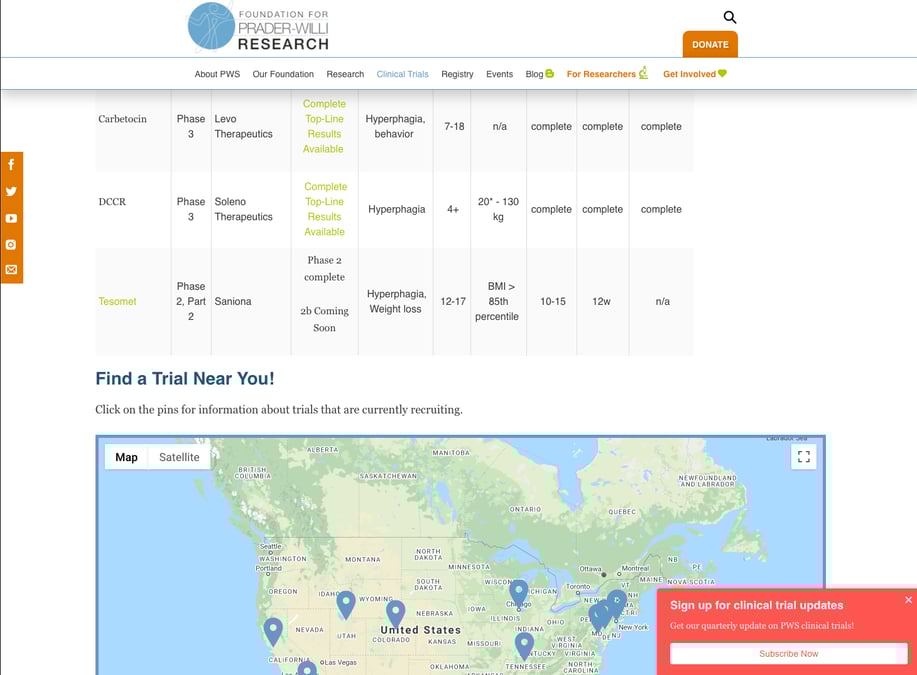Open the Clinical Trials menu item
This screenshot has width=917, height=675.
point(402,74)
